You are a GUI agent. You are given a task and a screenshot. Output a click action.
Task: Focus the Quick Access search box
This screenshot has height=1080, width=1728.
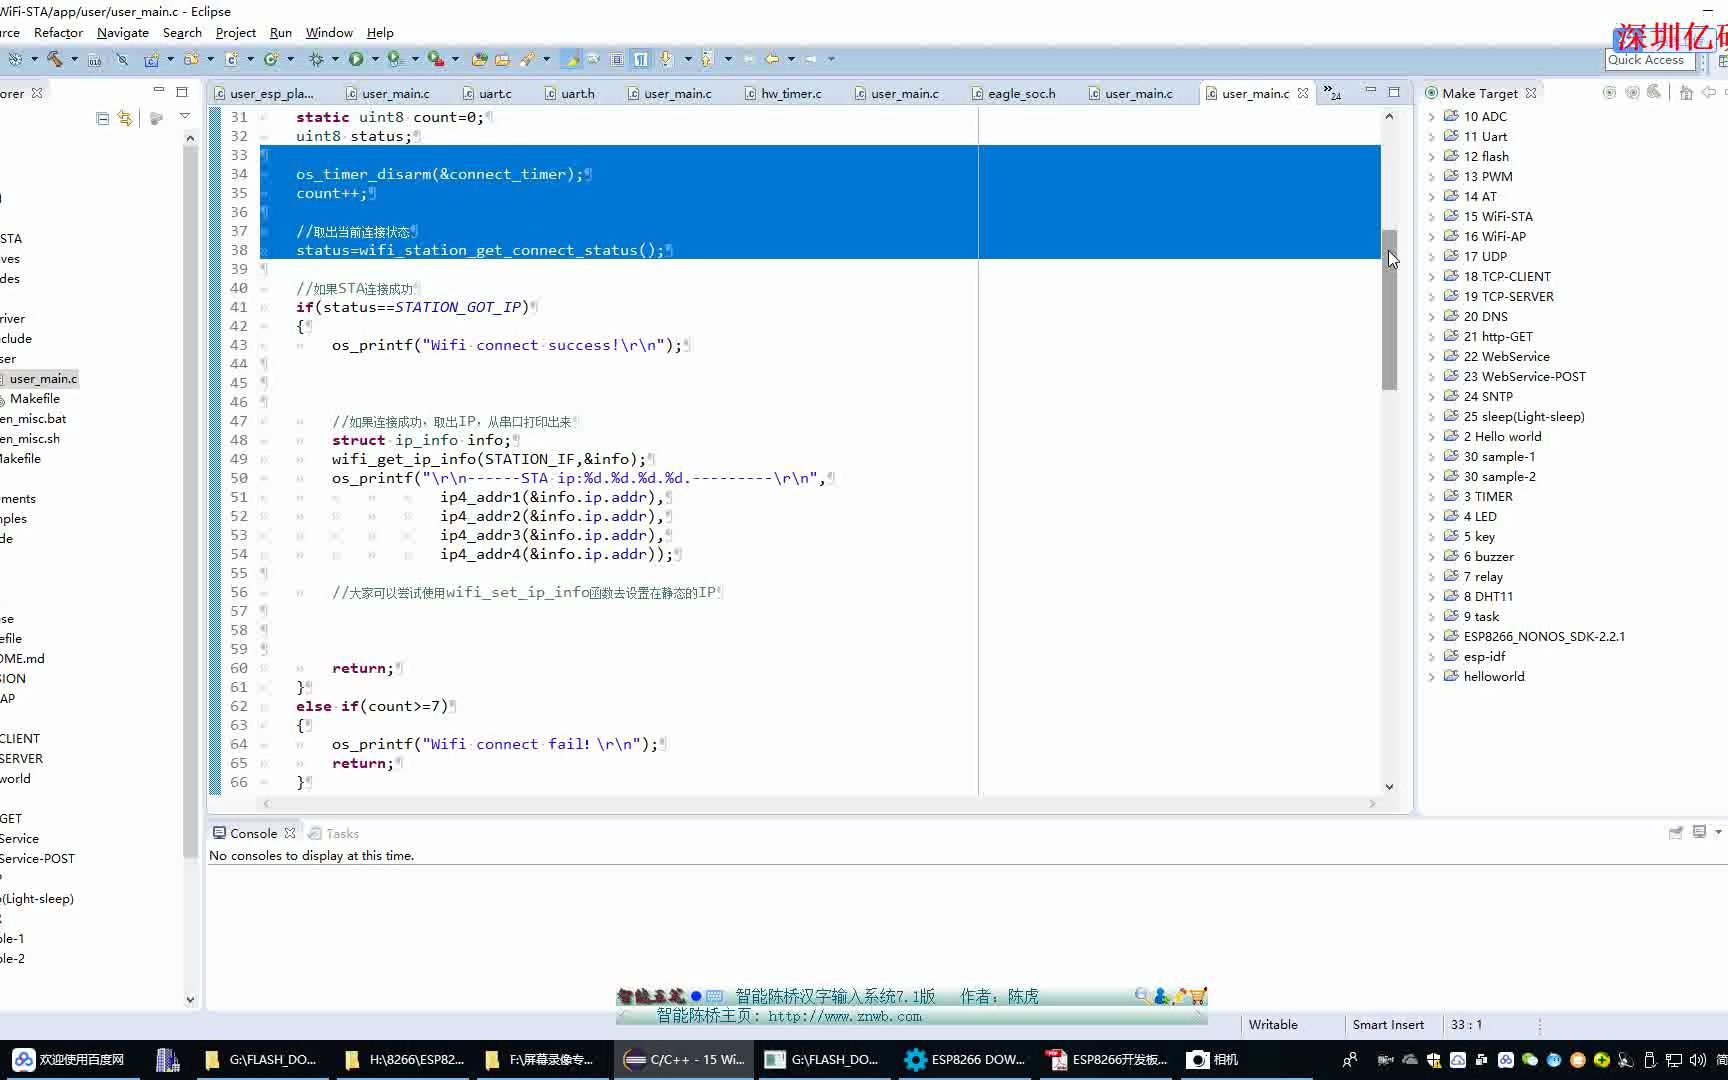[1647, 60]
